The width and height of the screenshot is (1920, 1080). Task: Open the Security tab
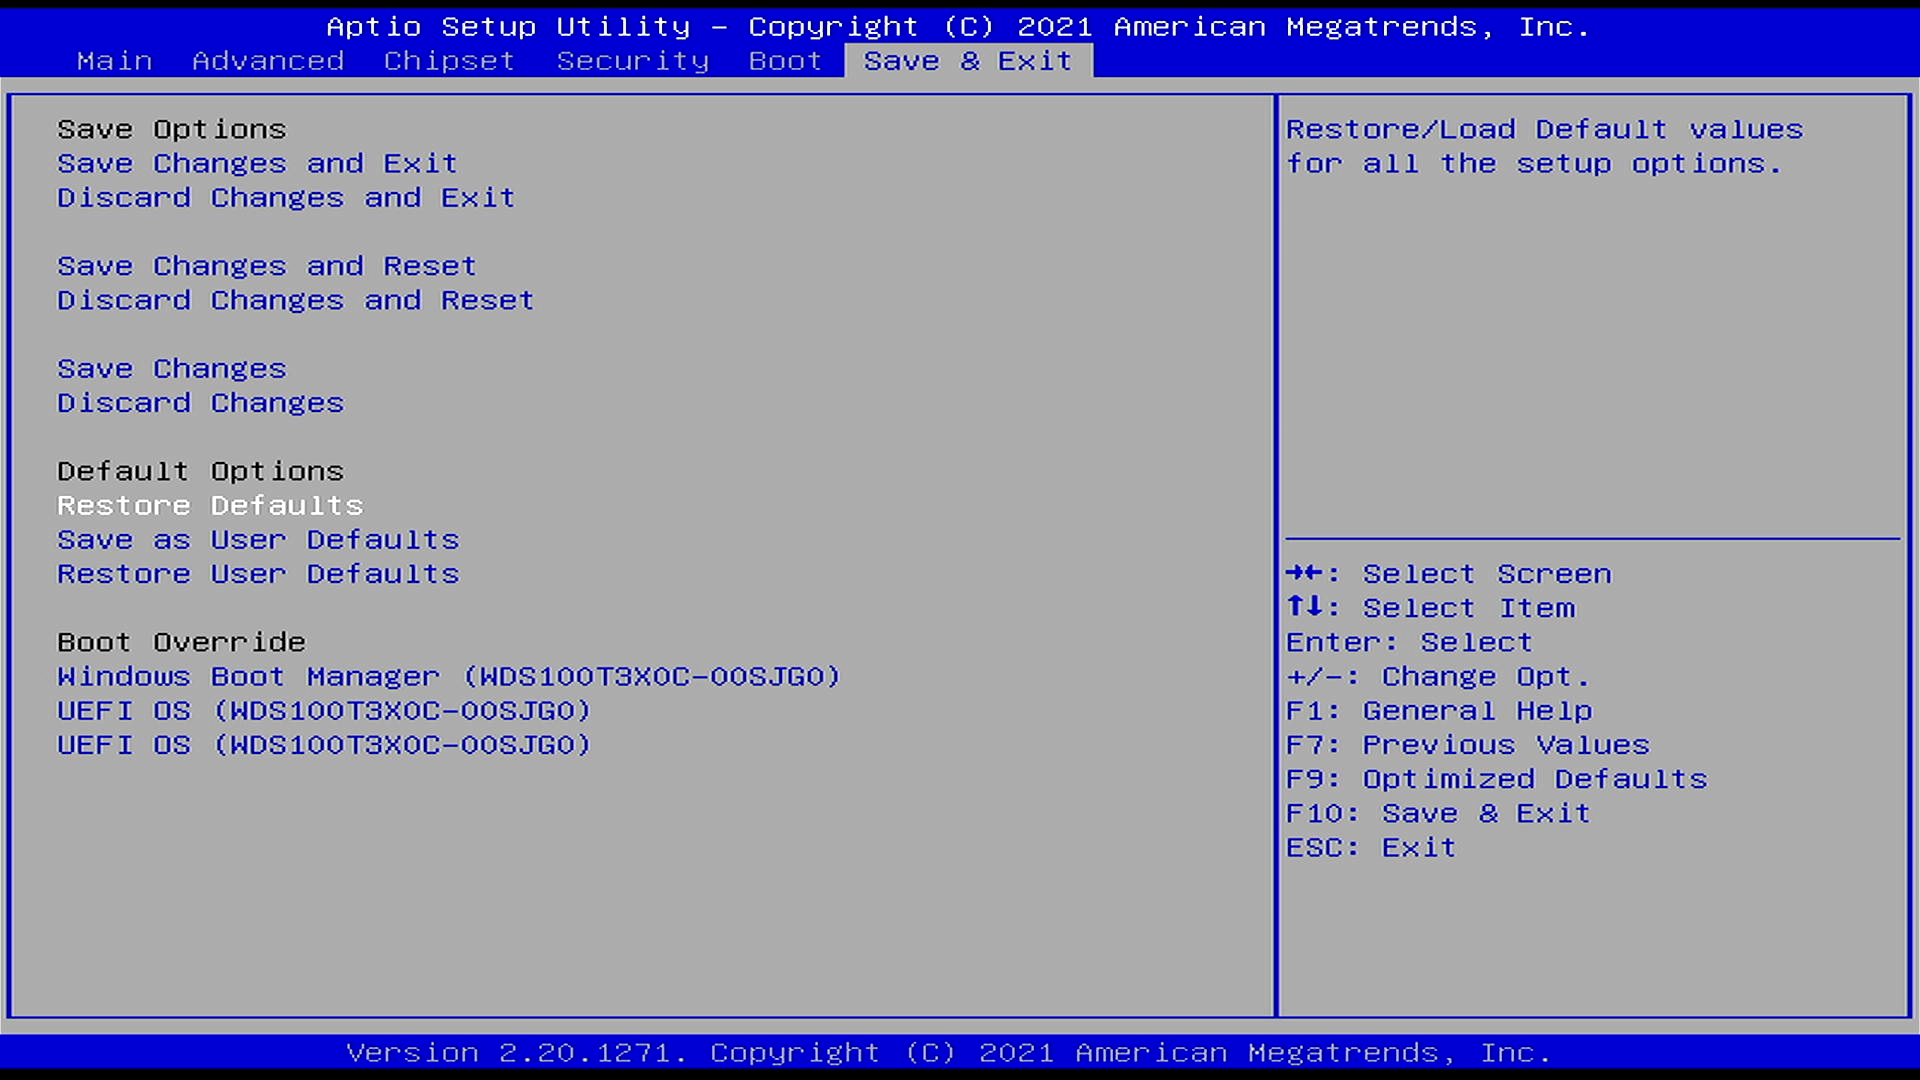pyautogui.click(x=632, y=61)
